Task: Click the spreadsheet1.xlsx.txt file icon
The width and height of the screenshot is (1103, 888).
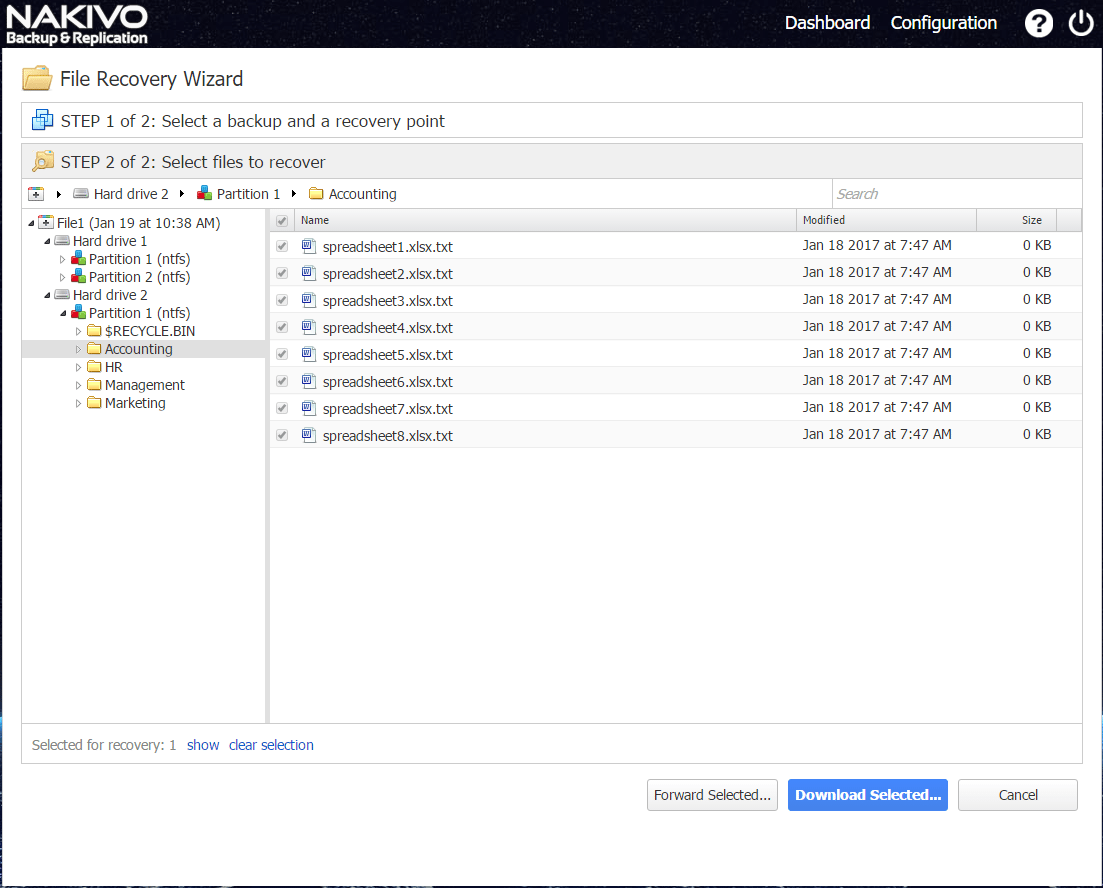Action: pos(308,246)
